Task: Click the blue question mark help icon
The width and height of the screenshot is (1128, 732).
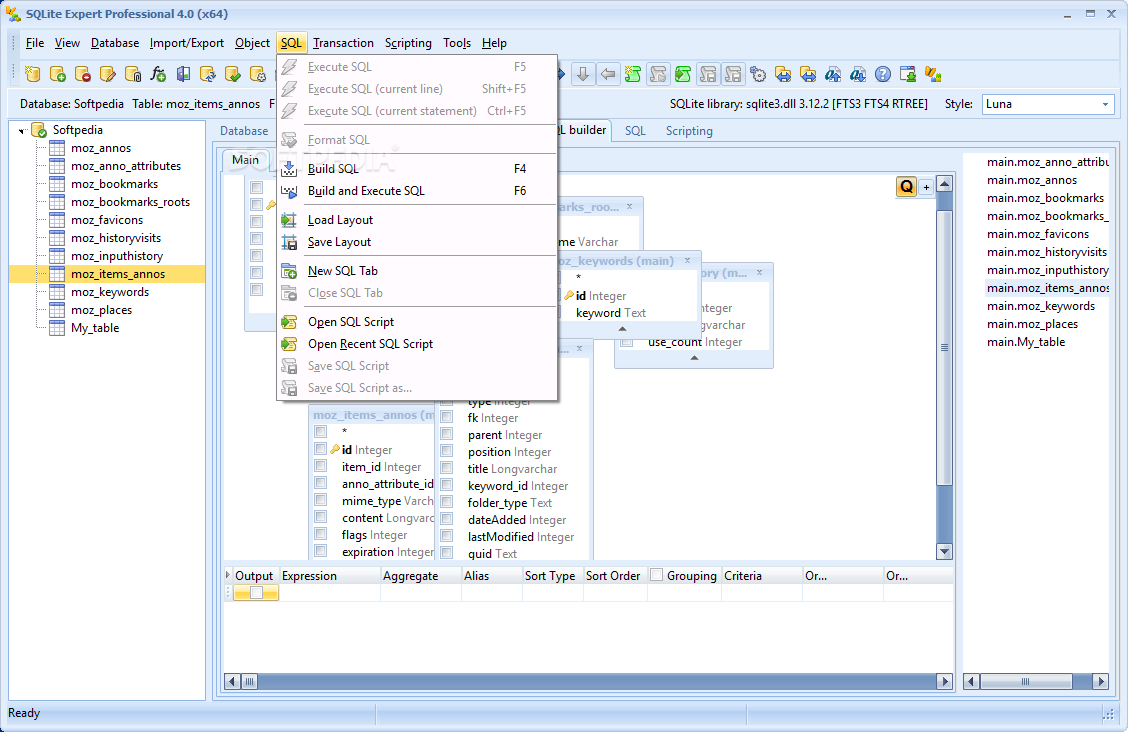Action: (x=883, y=74)
